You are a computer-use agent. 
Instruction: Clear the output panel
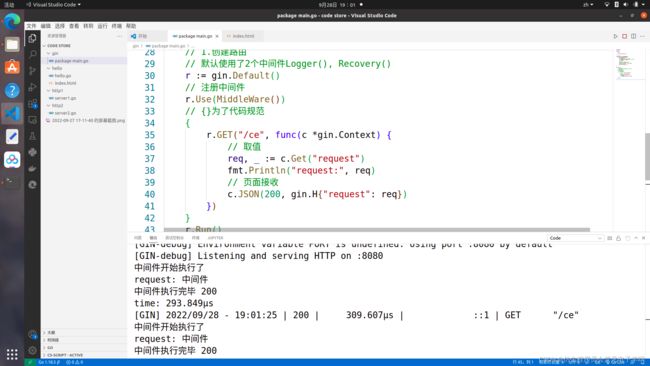(x=610, y=238)
